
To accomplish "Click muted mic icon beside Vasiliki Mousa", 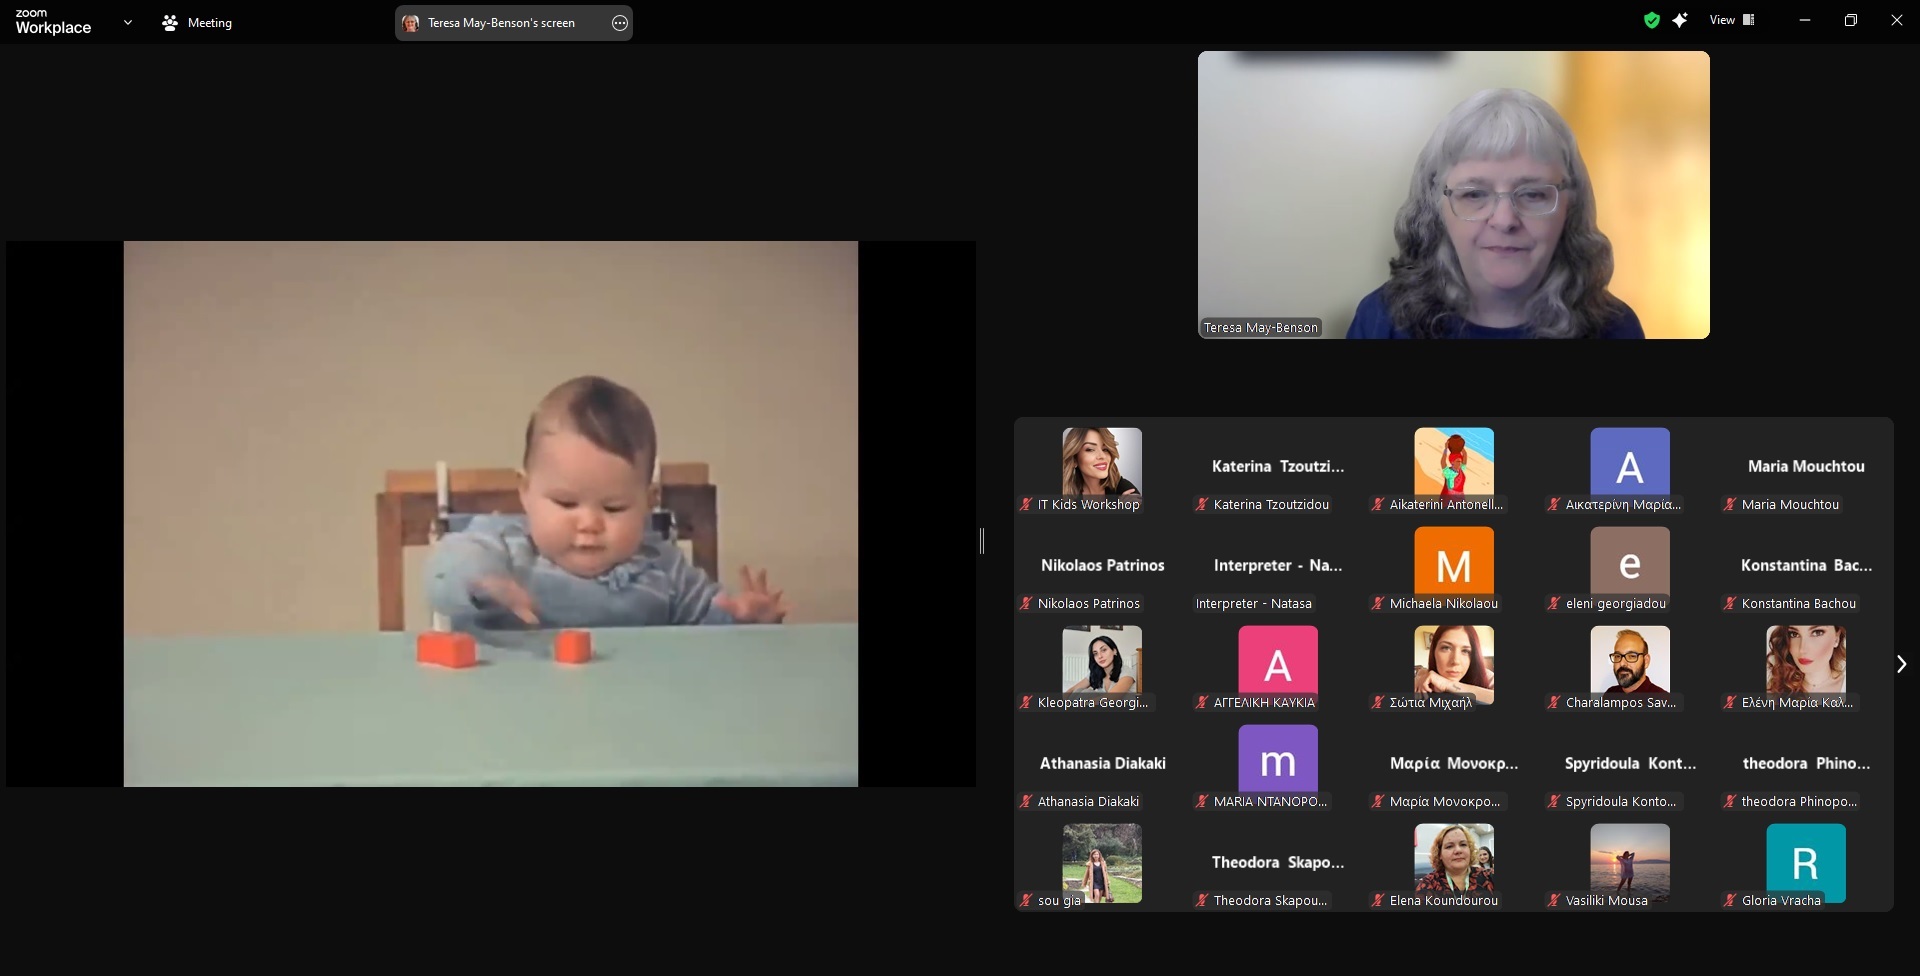I will pyautogui.click(x=1554, y=901).
